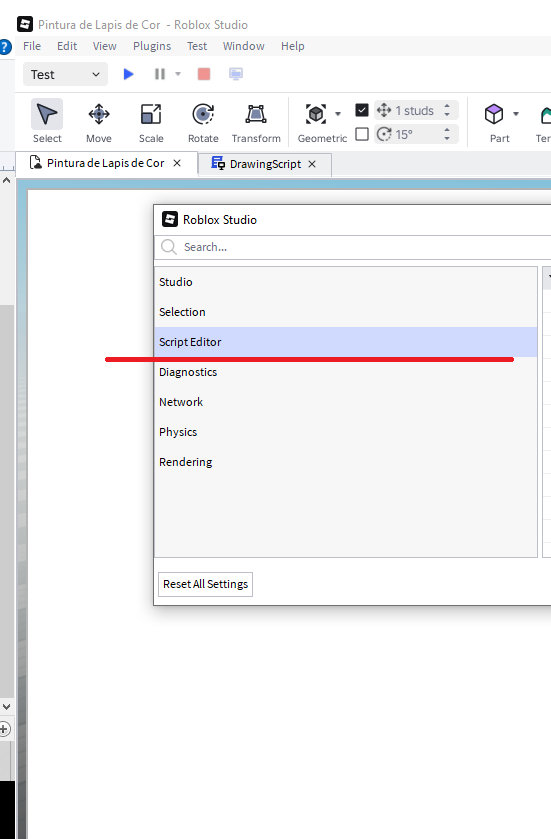Image resolution: width=551 pixels, height=839 pixels.
Task: Click the Geometric collision mode icon
Action: 316,114
